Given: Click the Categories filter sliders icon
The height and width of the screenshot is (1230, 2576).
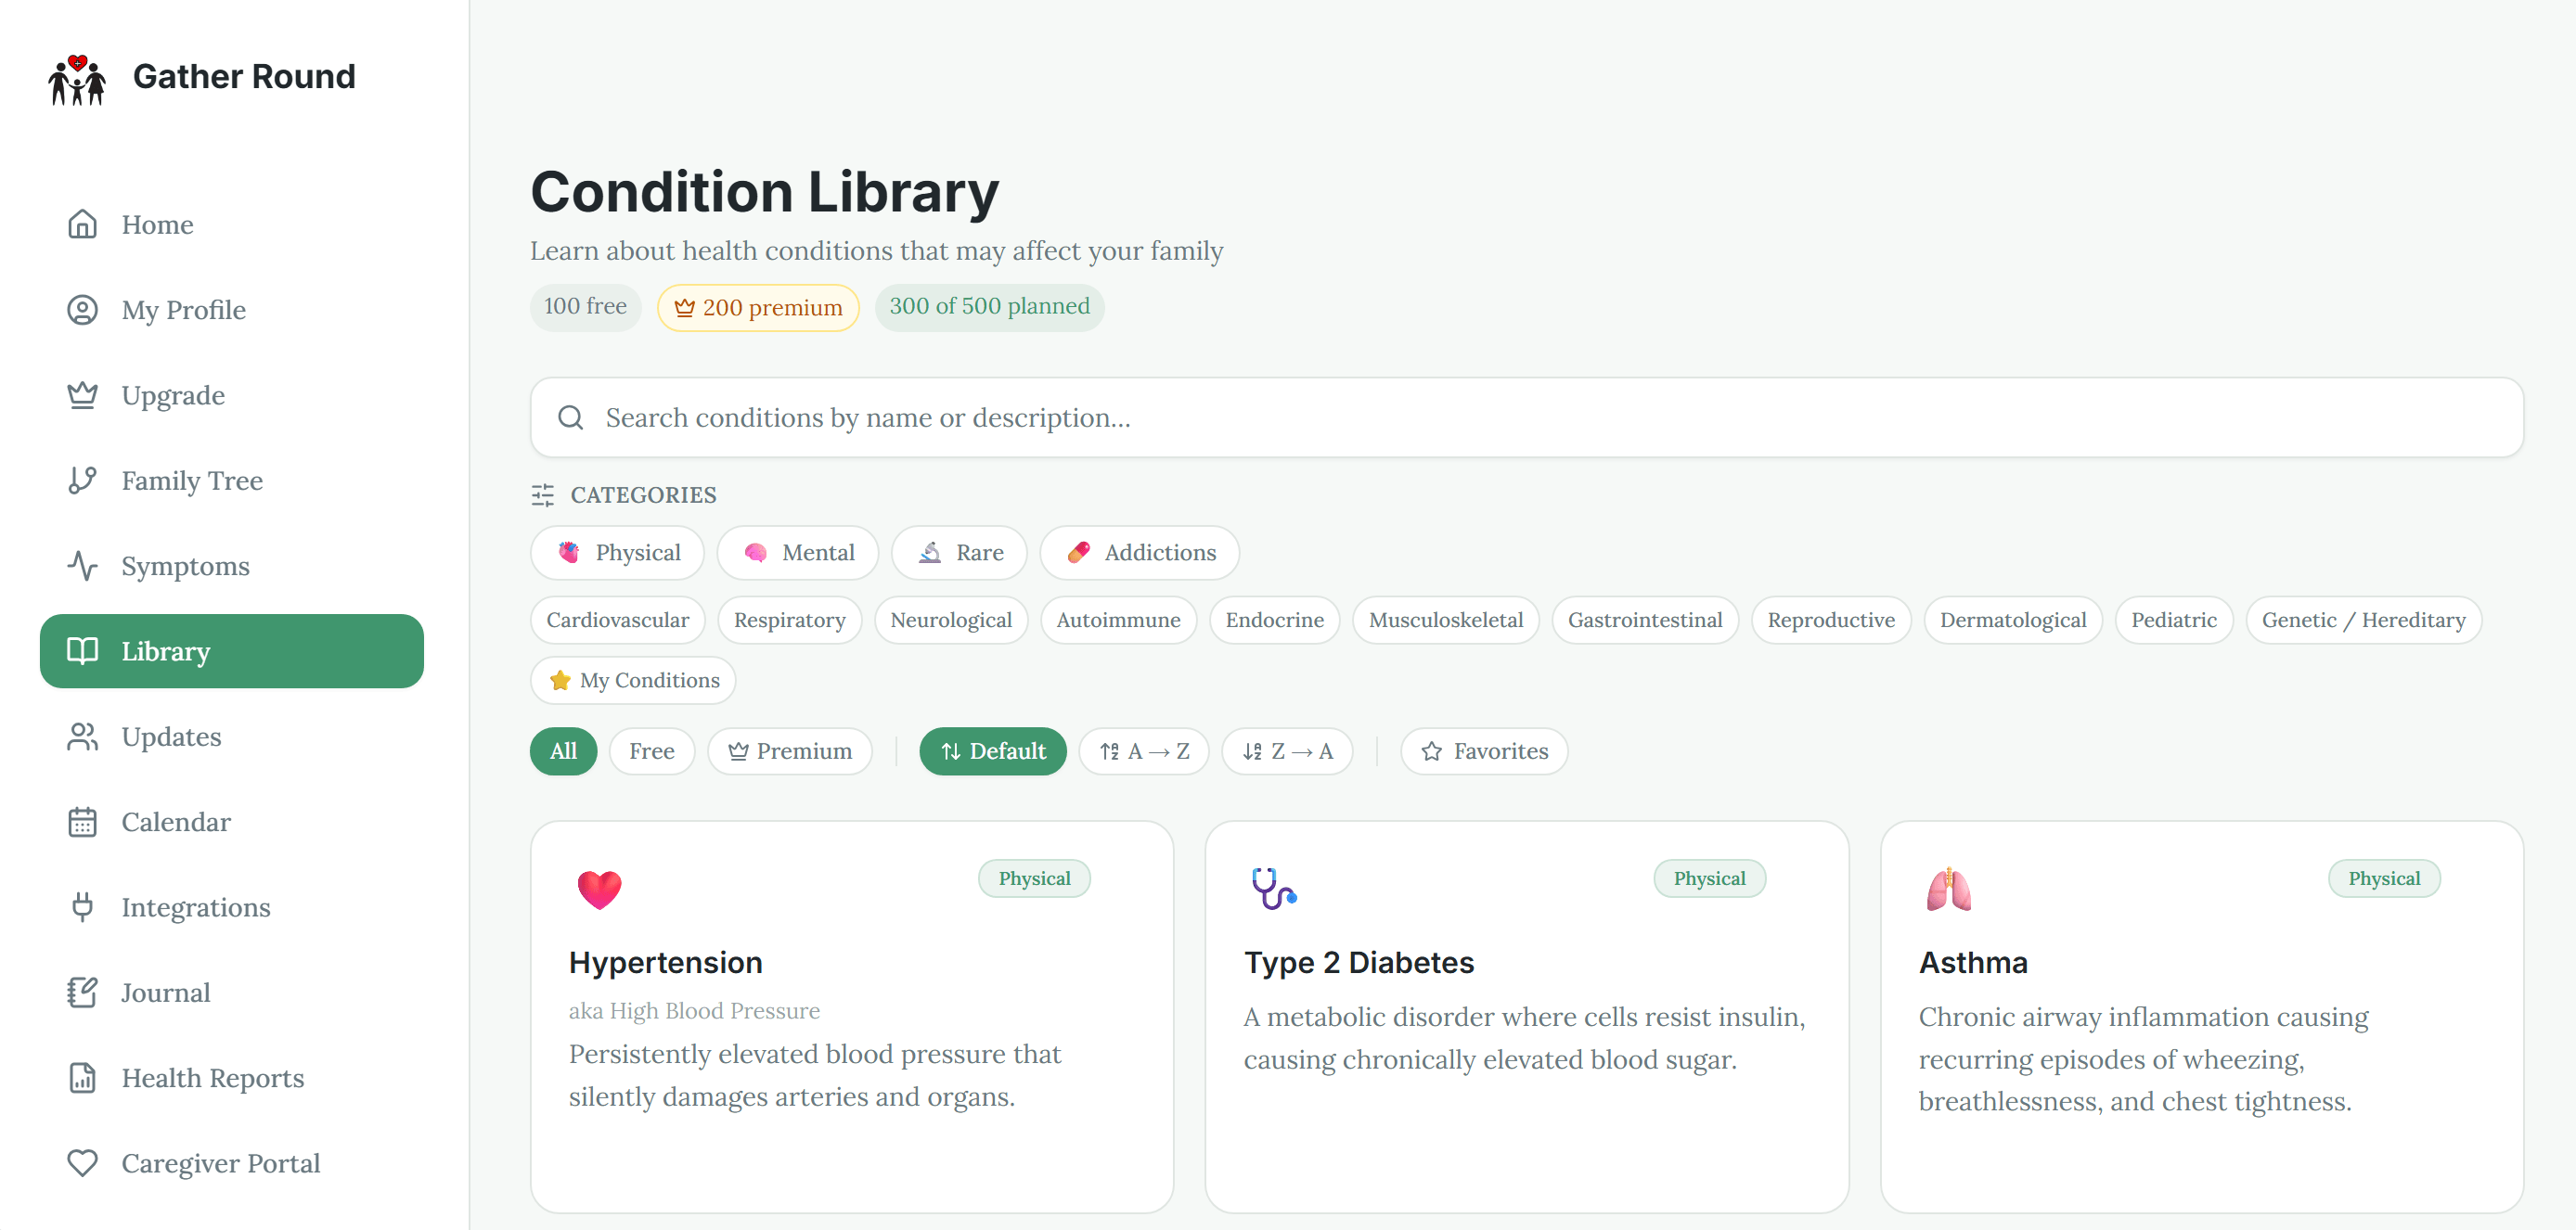Looking at the screenshot, I should tap(543, 495).
